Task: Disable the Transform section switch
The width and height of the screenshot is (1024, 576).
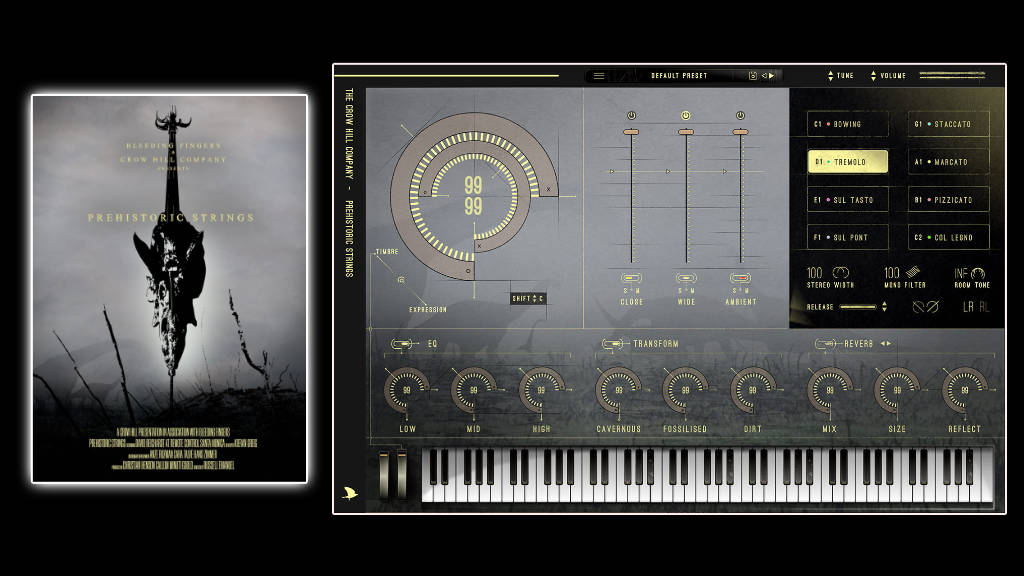Action: pyautogui.click(x=611, y=344)
